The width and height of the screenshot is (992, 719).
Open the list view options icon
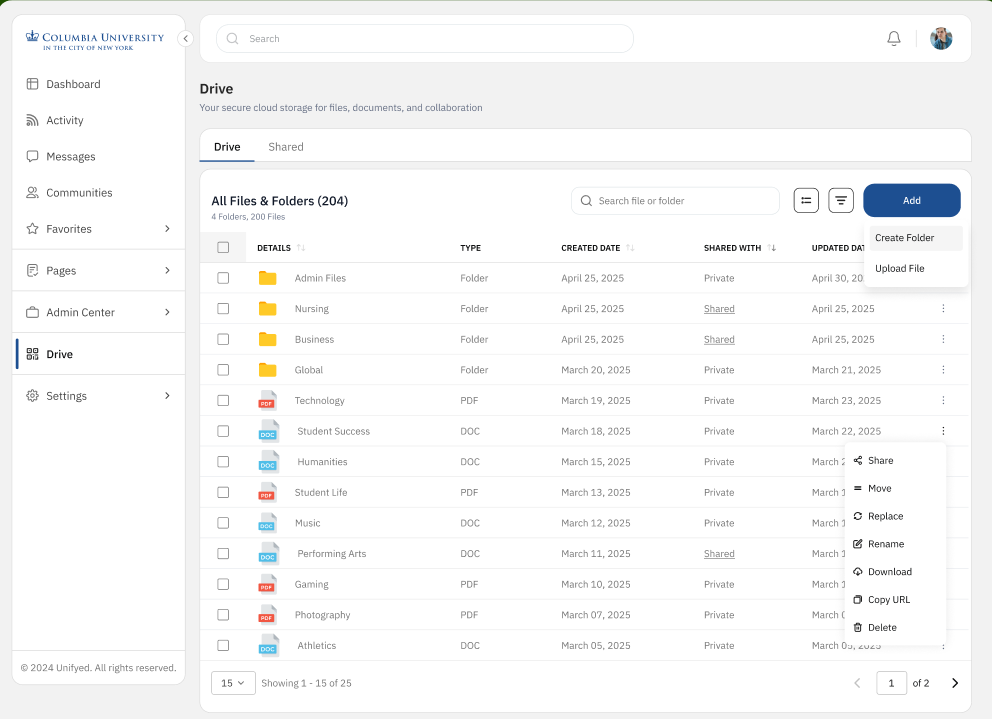(806, 201)
